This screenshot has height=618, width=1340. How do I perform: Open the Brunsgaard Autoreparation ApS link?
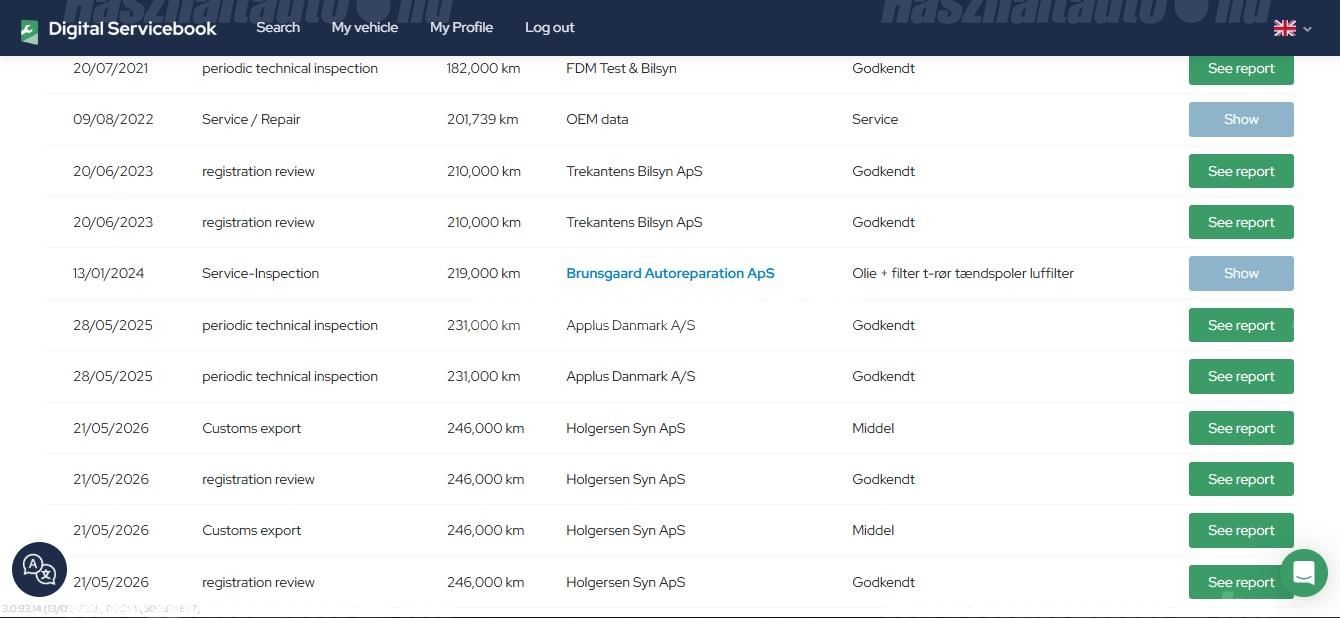click(670, 273)
